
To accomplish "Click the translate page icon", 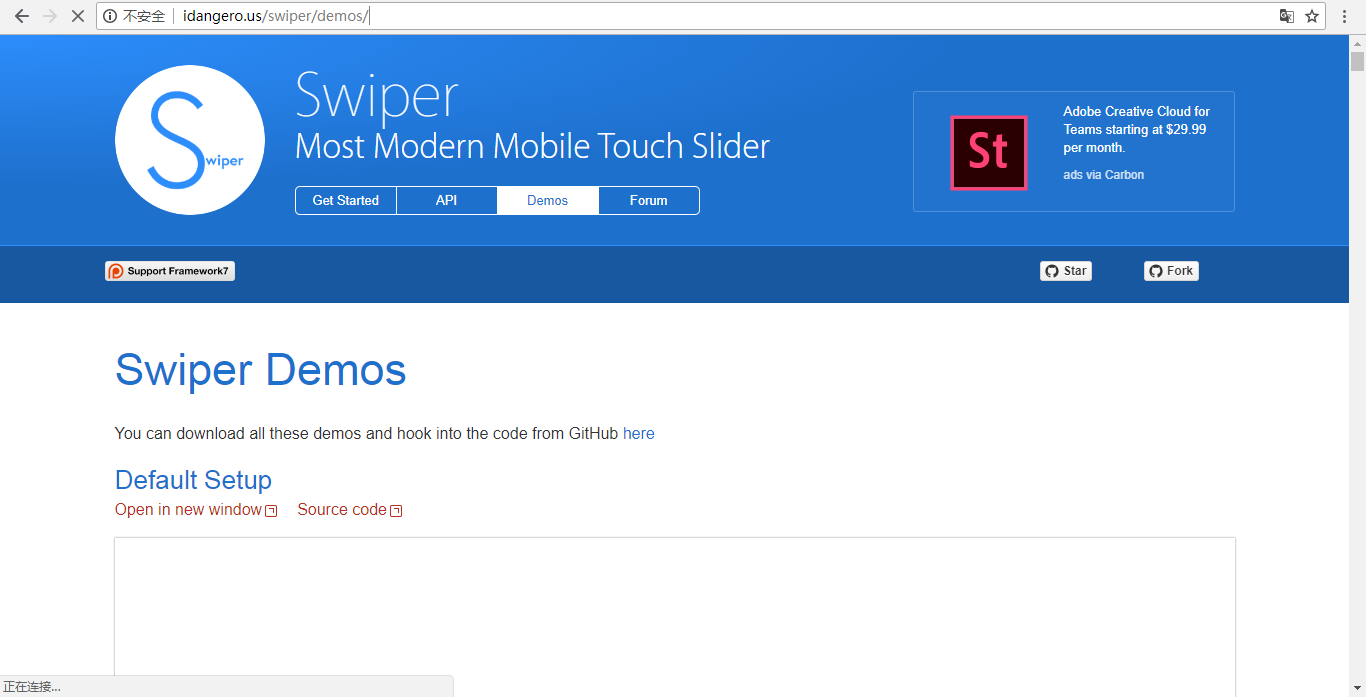I will (x=1287, y=16).
